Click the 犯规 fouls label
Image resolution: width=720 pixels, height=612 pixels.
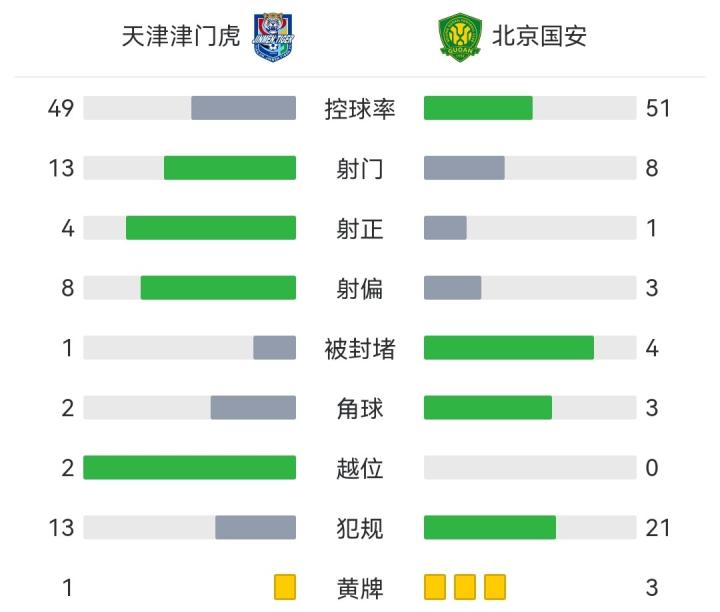[360, 528]
